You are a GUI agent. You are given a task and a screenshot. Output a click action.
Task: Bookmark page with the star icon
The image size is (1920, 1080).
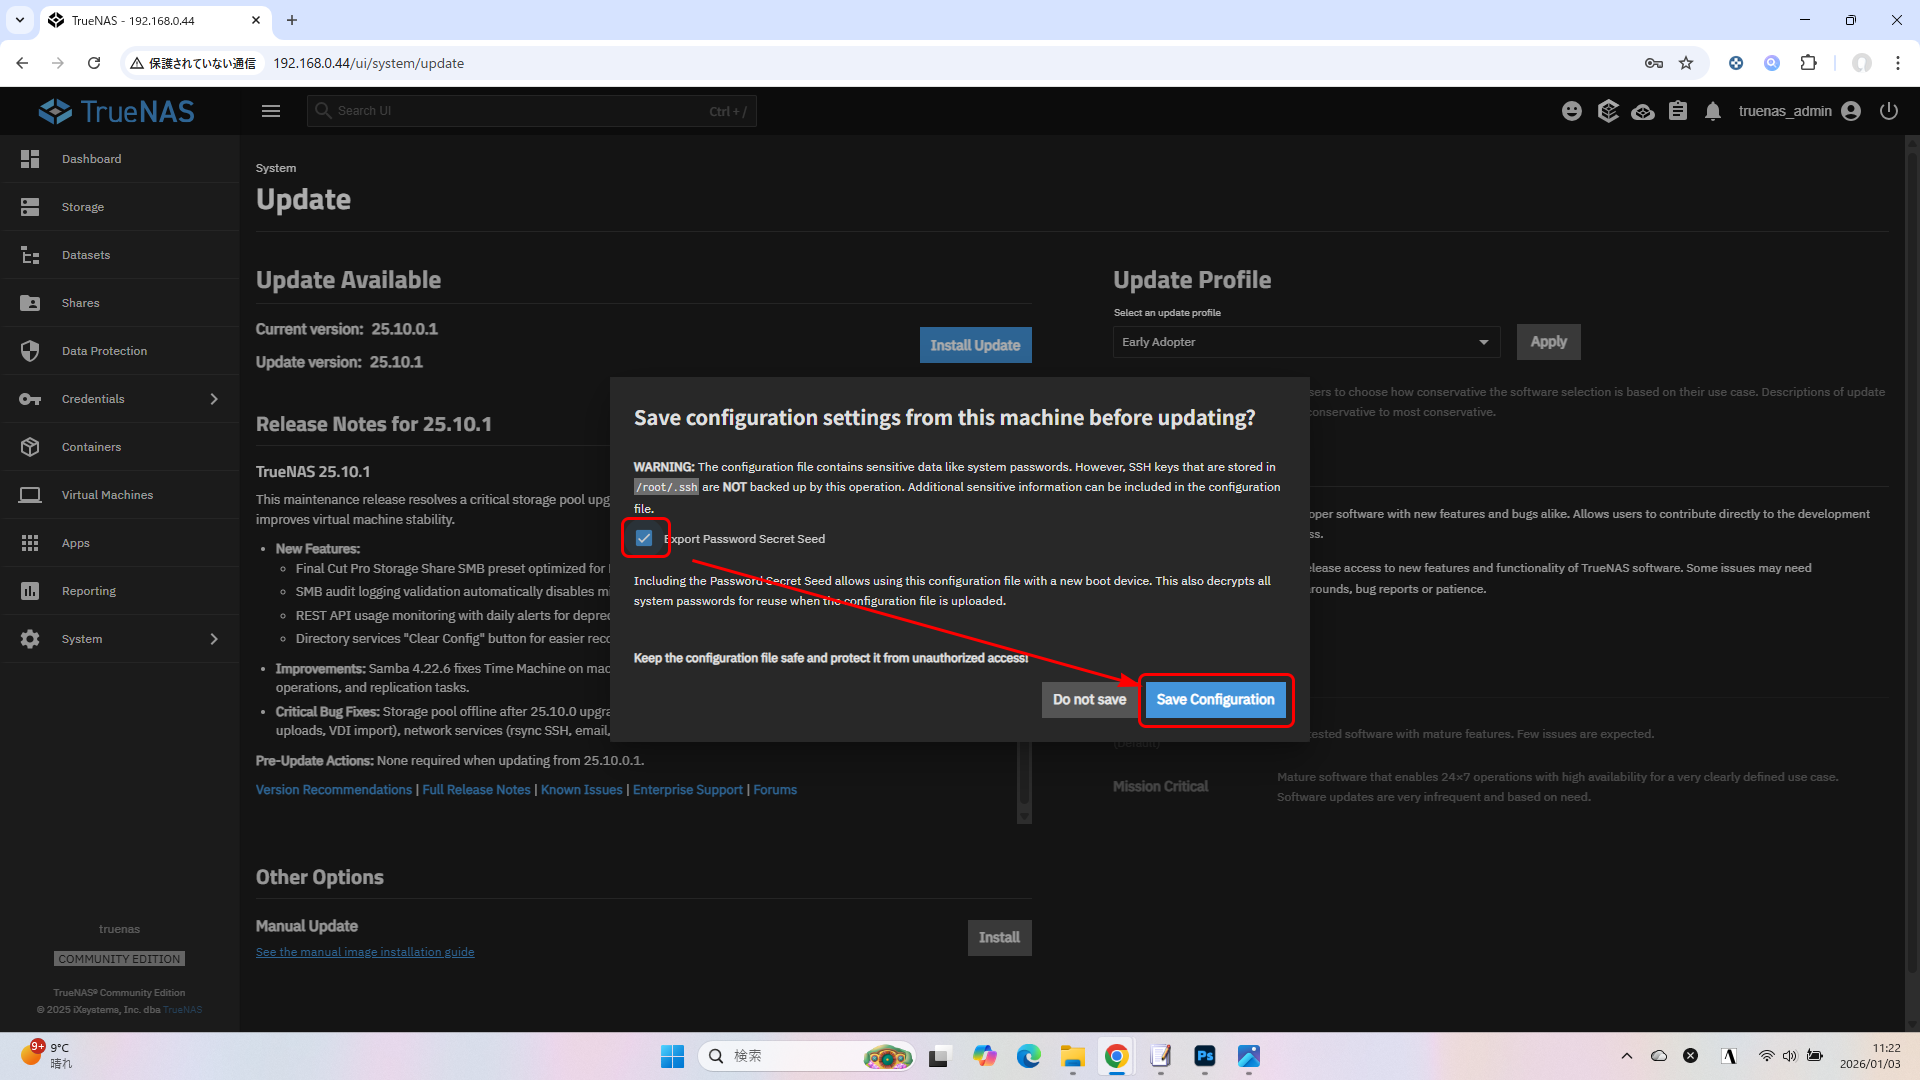pyautogui.click(x=1686, y=63)
